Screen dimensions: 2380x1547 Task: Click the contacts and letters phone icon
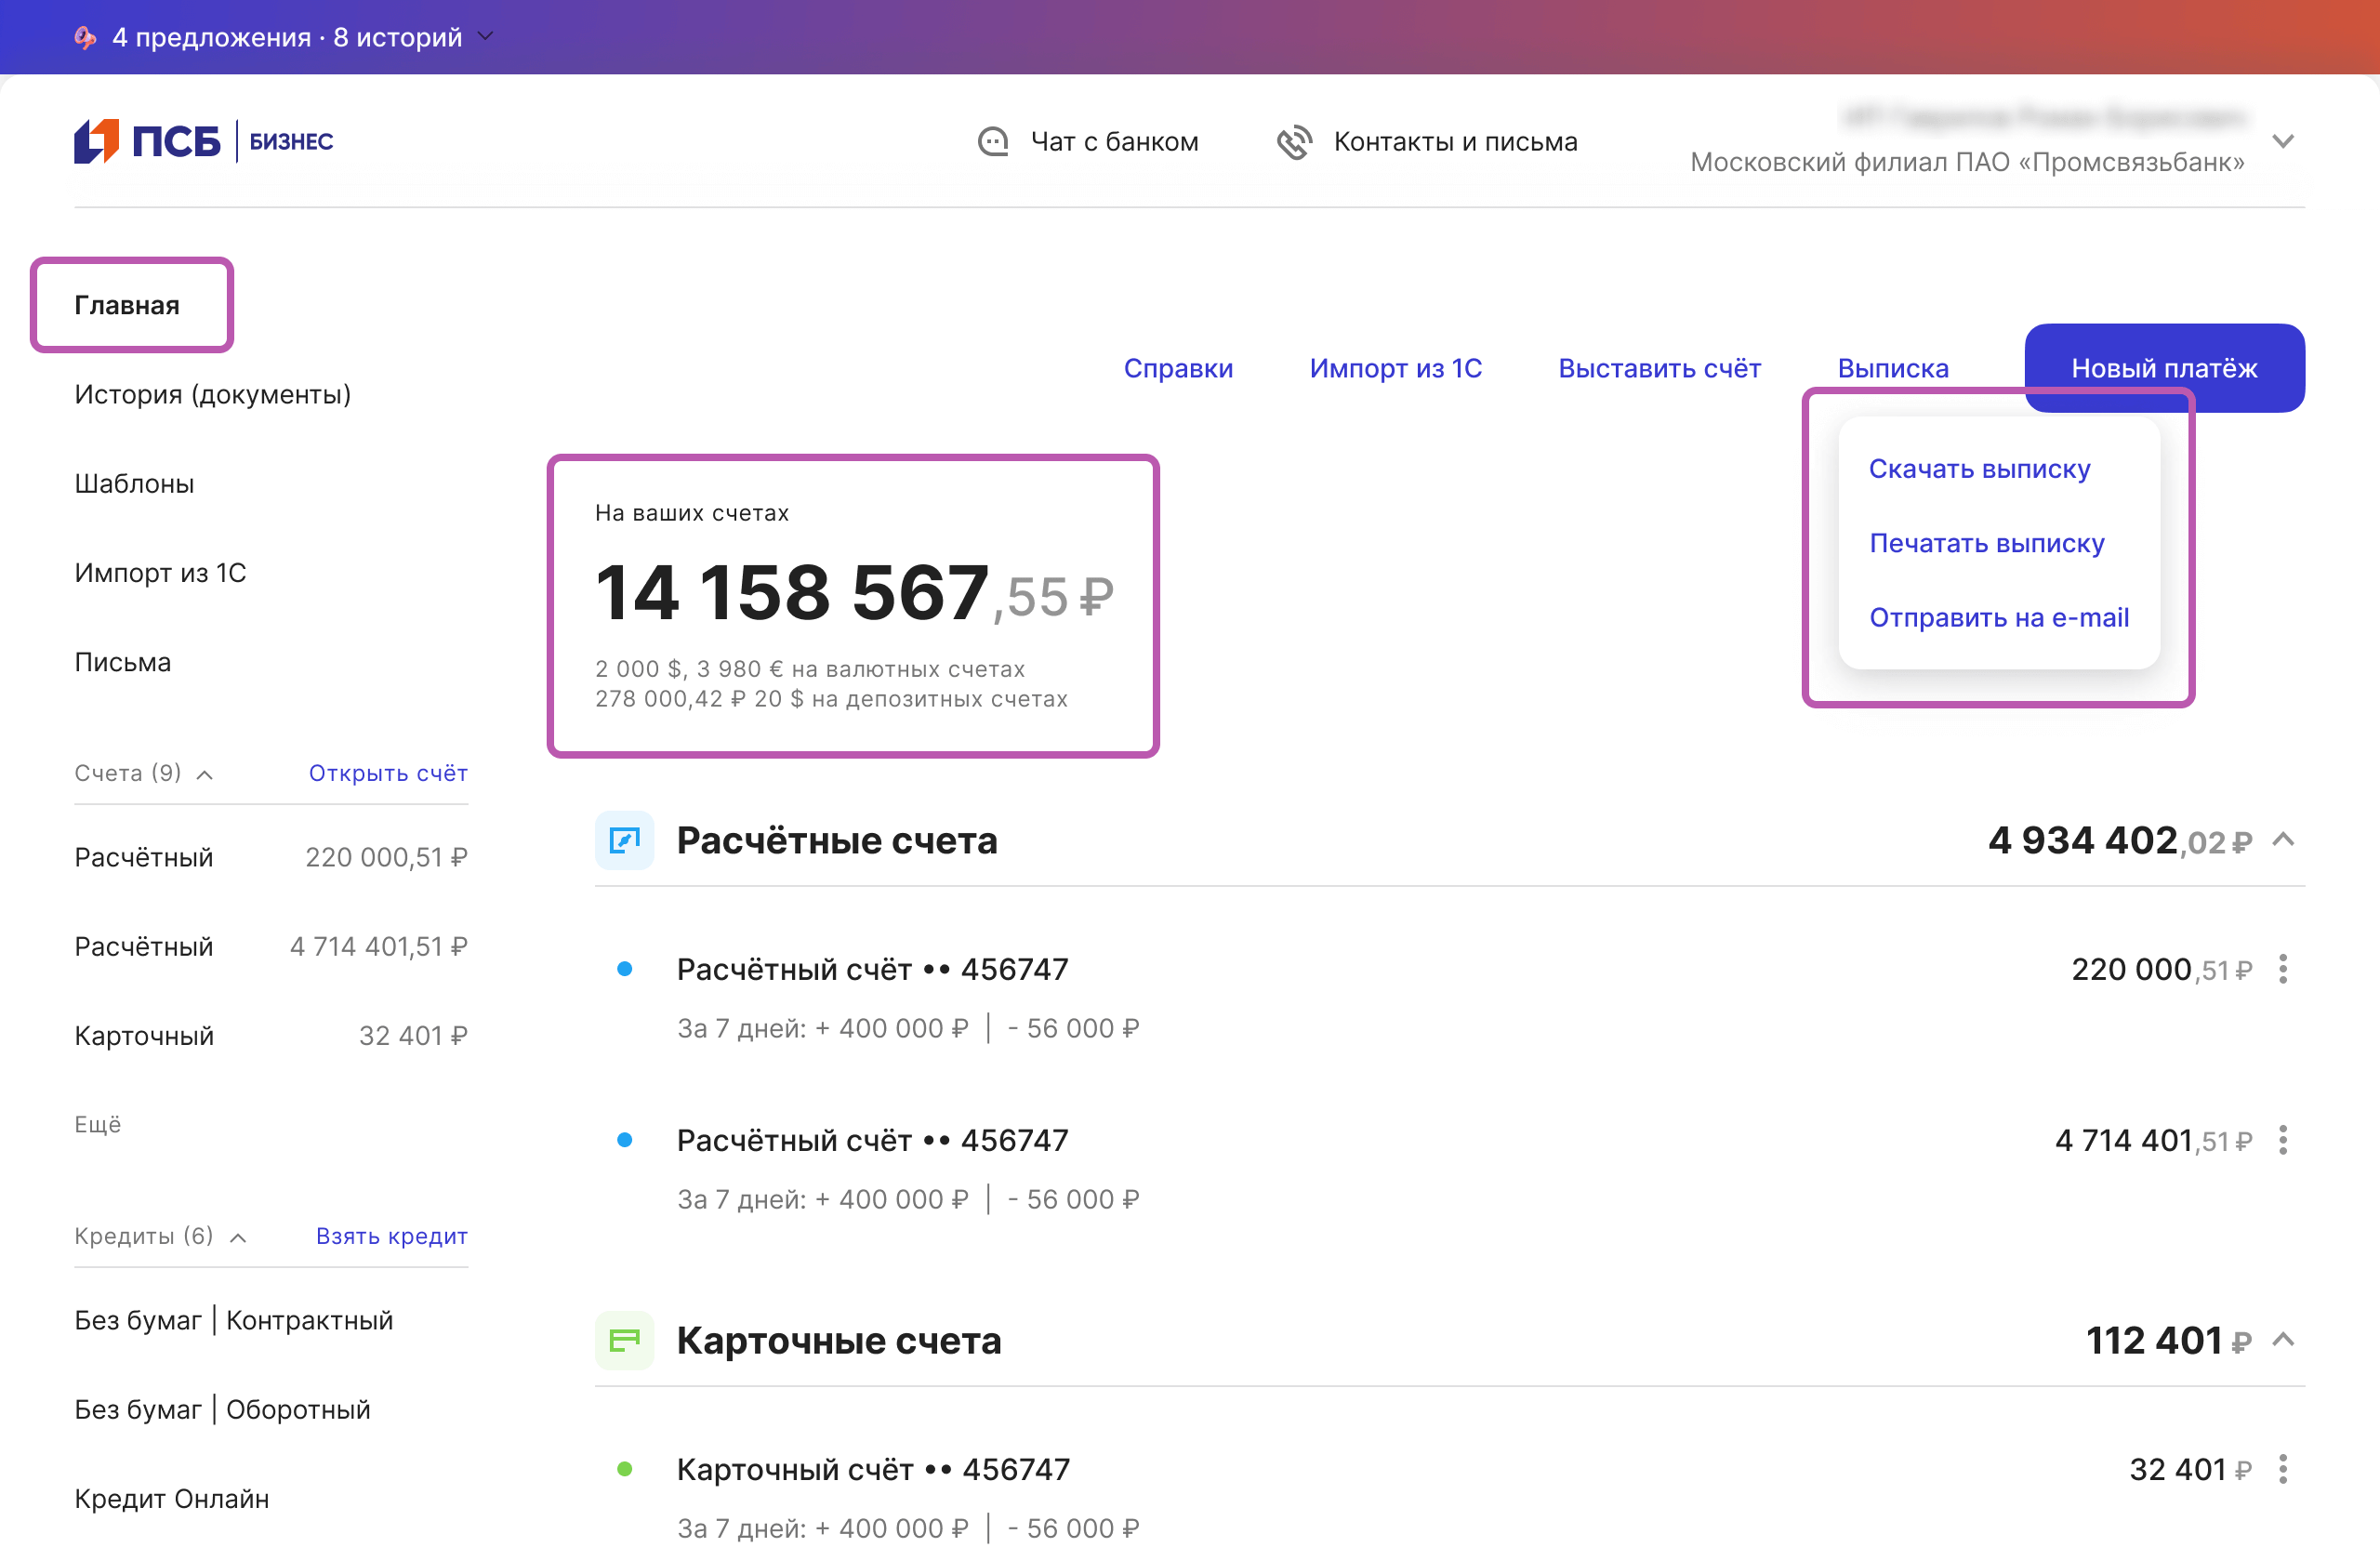(1293, 142)
